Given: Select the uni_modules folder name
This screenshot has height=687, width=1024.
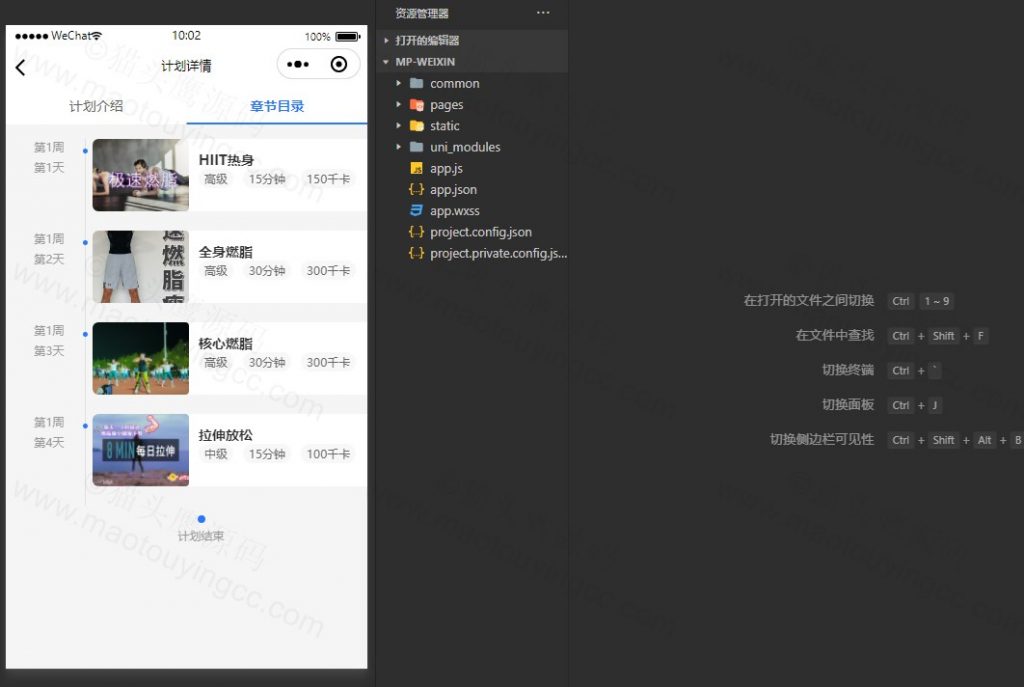Looking at the screenshot, I should coord(465,147).
